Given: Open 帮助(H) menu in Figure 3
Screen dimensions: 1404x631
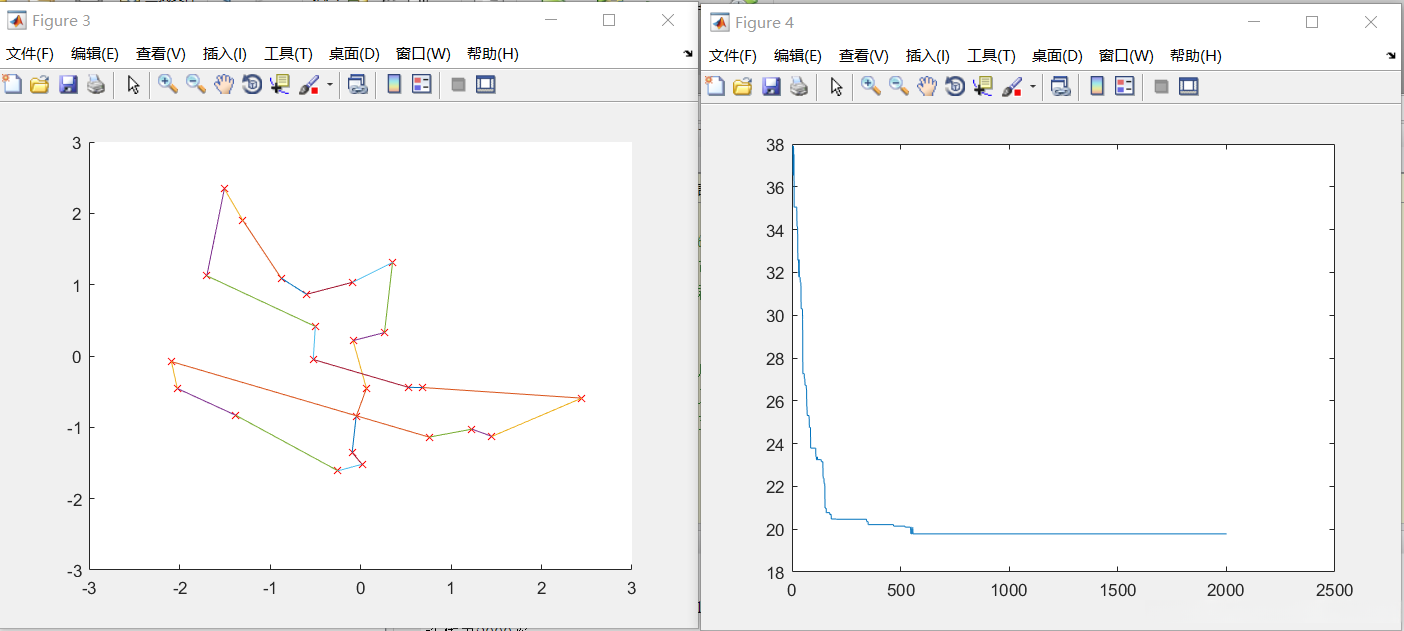Looking at the screenshot, I should [492, 54].
